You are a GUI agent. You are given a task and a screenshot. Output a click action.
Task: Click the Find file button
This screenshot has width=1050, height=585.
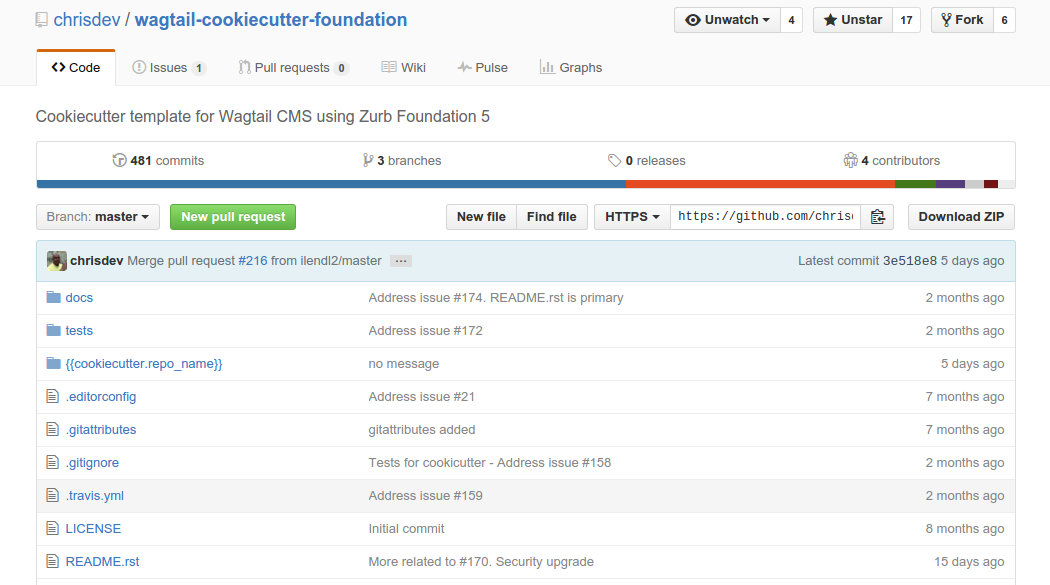point(552,217)
